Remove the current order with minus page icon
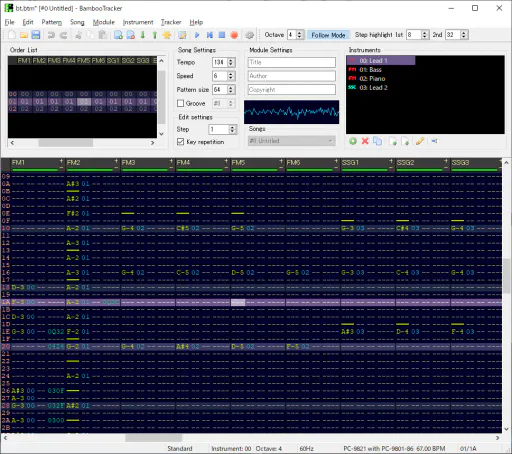This screenshot has height=454, width=512. [x=130, y=35]
